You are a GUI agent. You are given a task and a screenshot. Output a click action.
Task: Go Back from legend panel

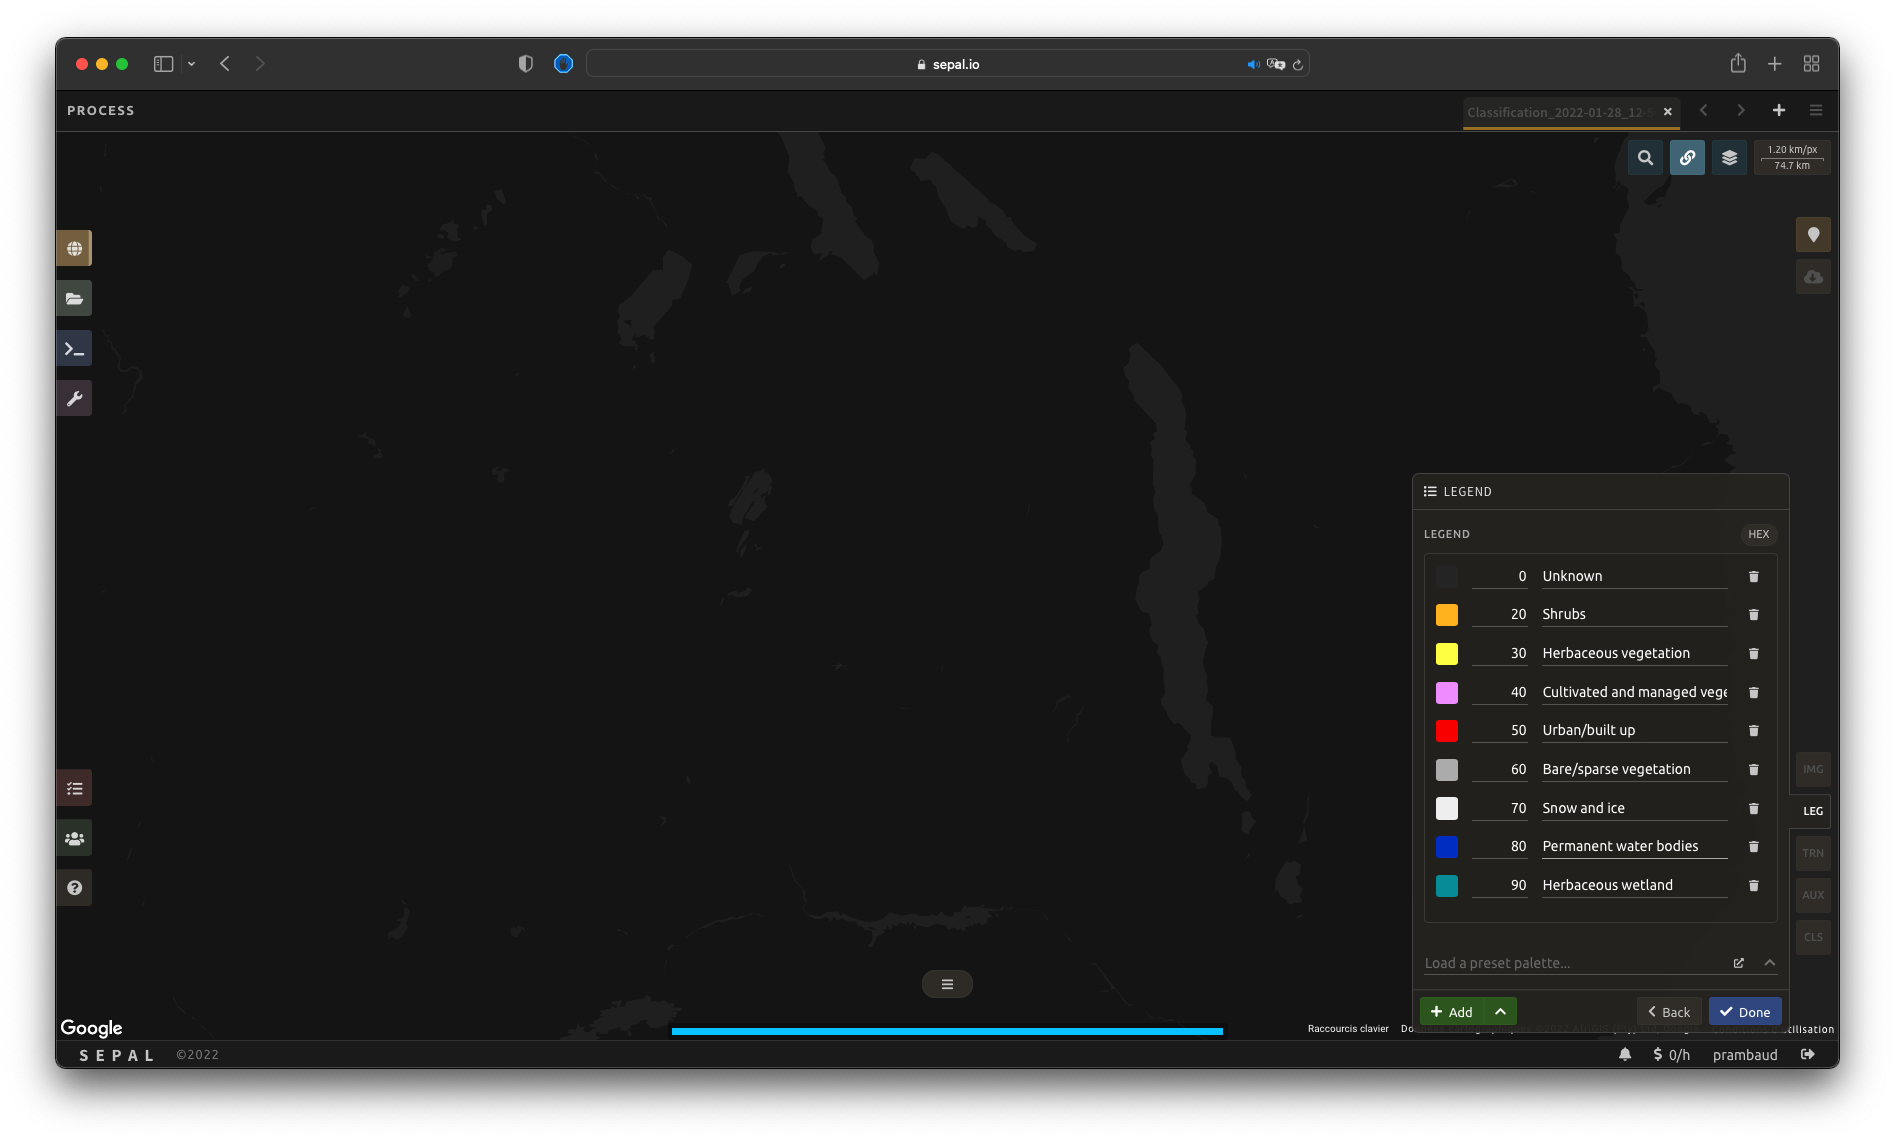(1669, 1012)
